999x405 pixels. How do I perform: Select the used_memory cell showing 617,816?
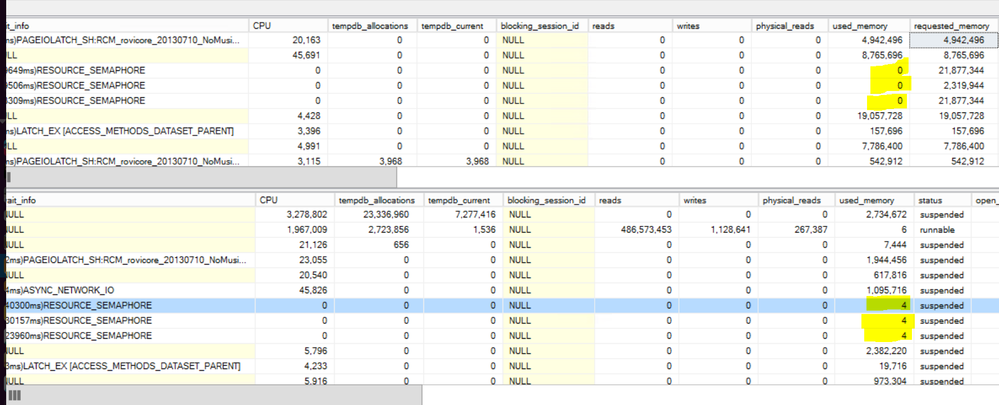pos(874,275)
